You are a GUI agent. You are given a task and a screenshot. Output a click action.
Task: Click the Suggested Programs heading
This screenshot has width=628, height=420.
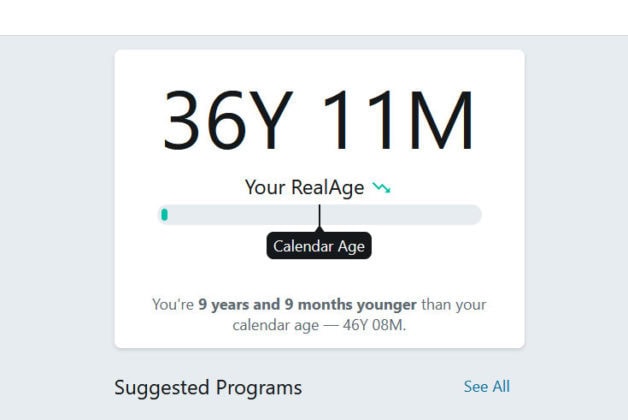[x=208, y=387]
